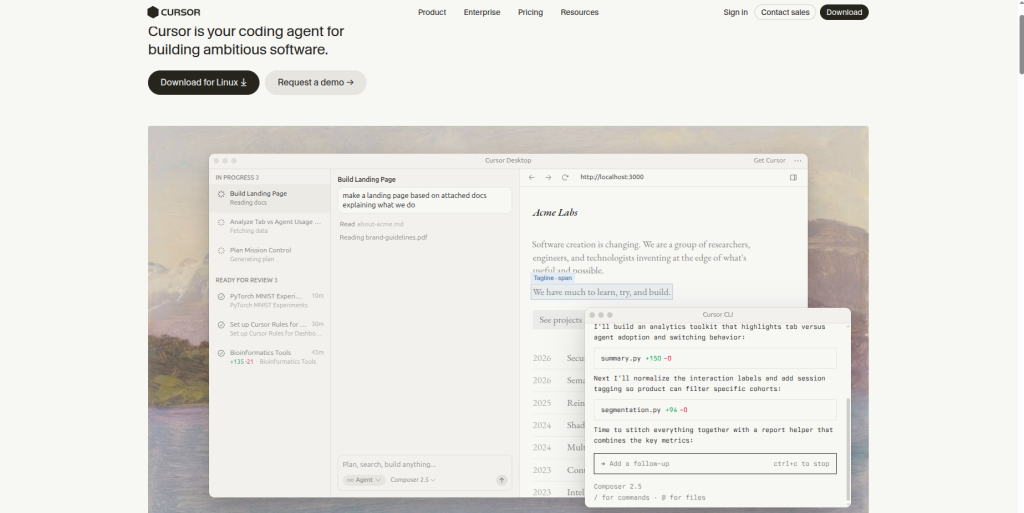Expand the Composer 2.5 model selector
The height and width of the screenshot is (513, 1024).
(413, 480)
